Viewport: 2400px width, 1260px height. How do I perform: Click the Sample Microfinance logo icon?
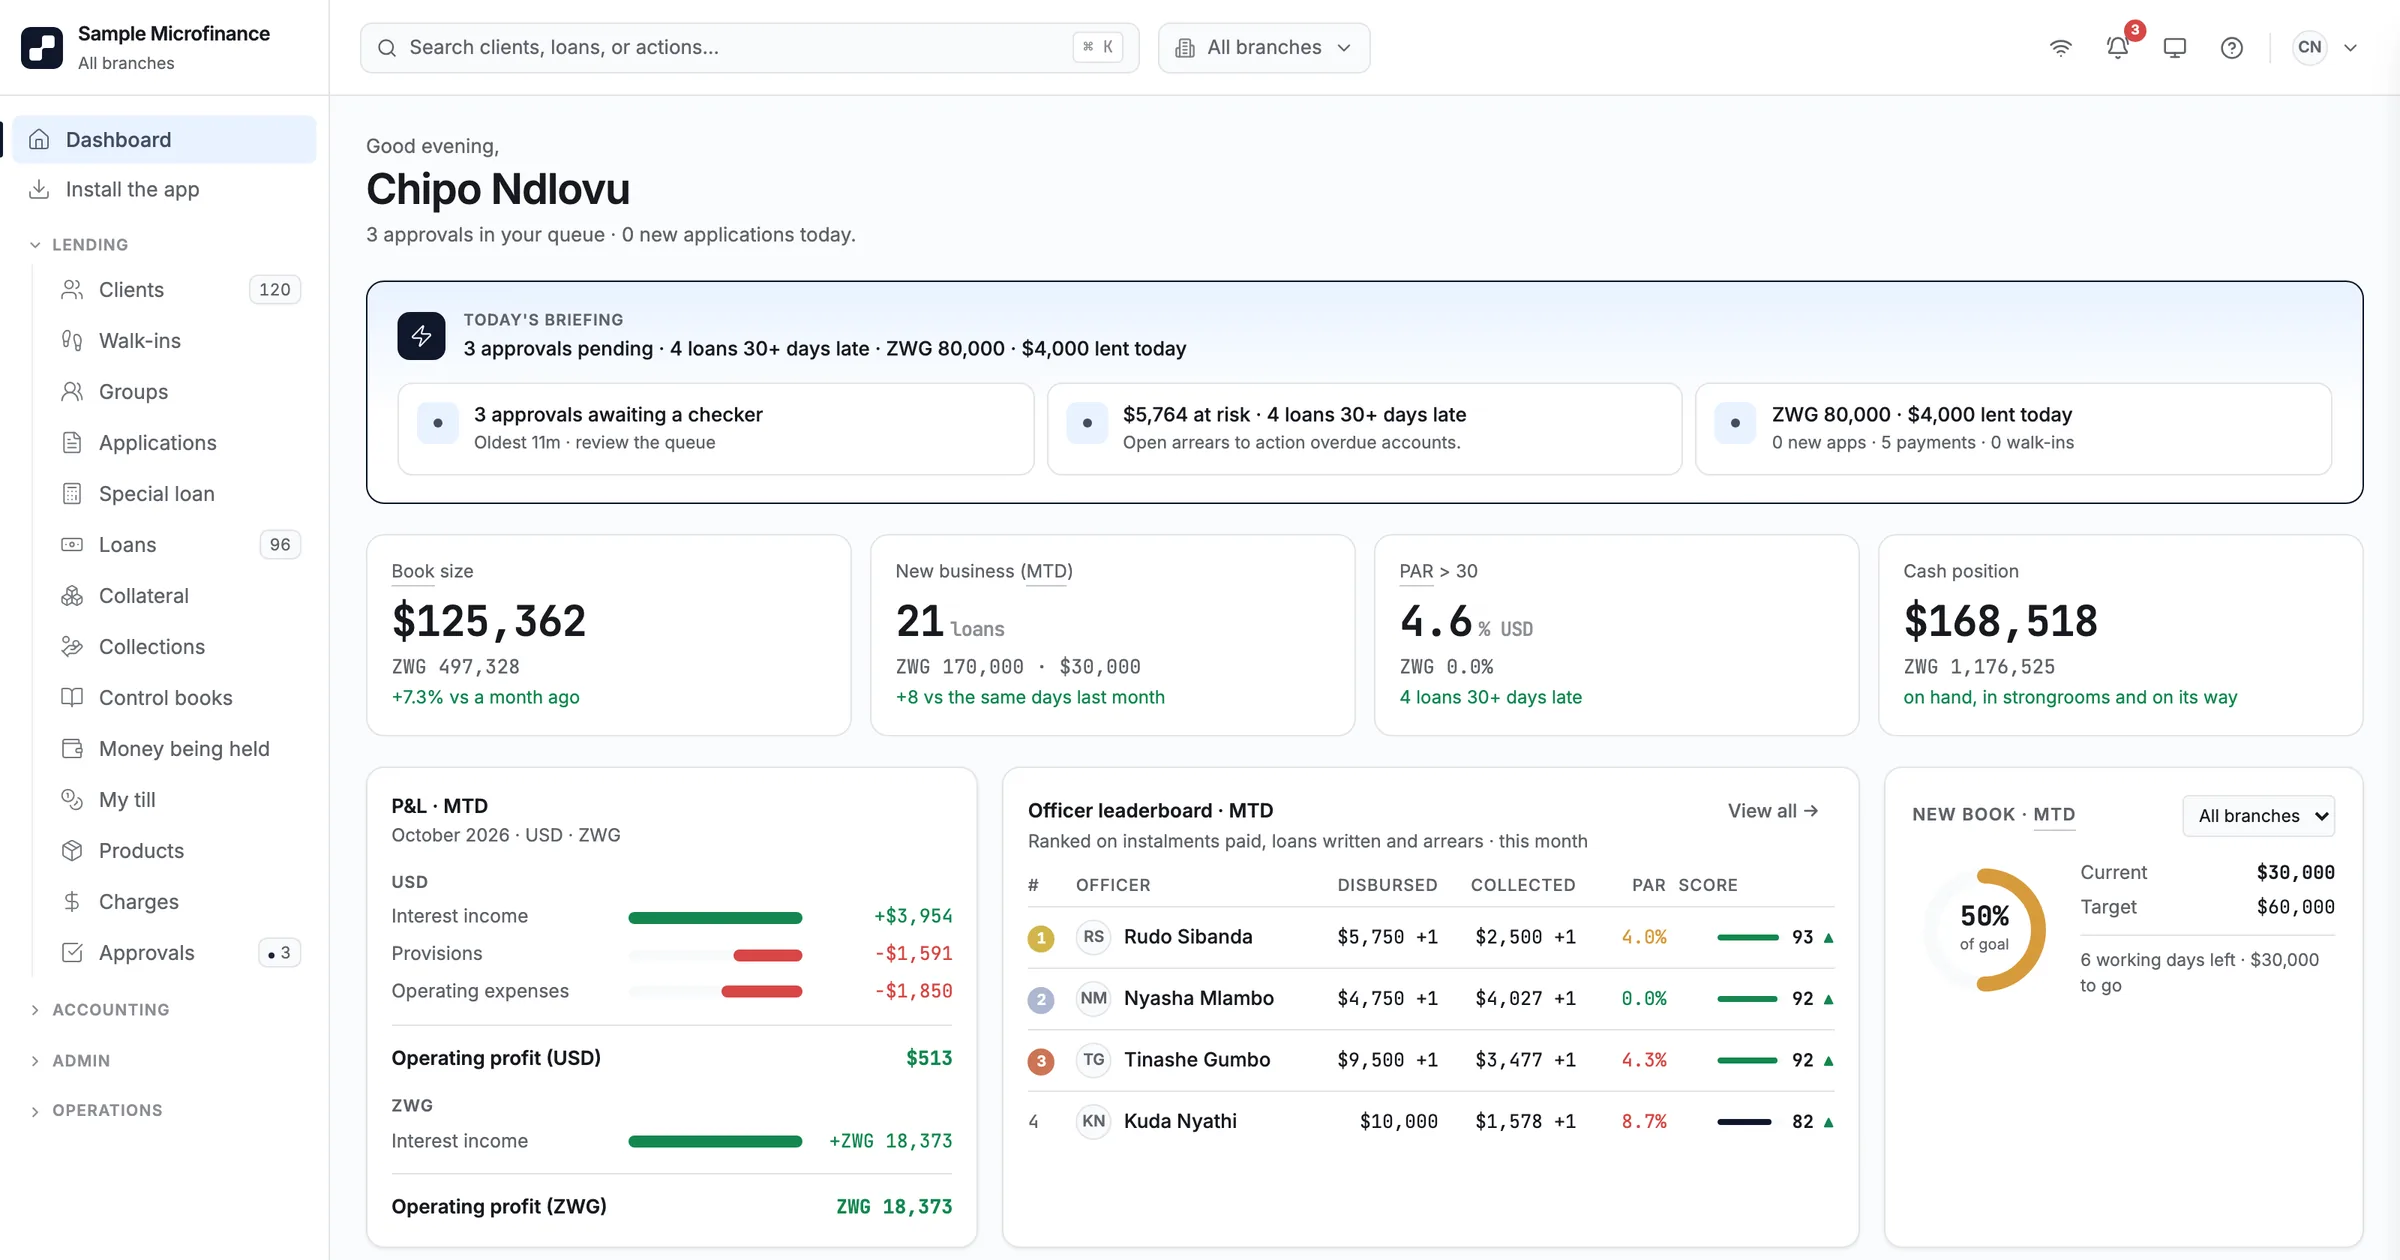tap(42, 47)
